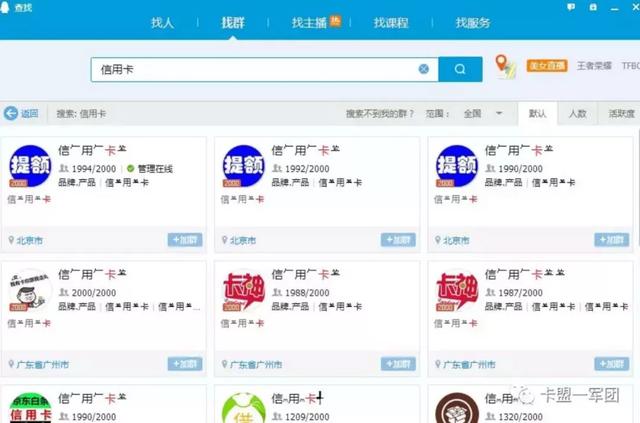Sort results by 活跃度
The image size is (640, 423).
coord(621,114)
